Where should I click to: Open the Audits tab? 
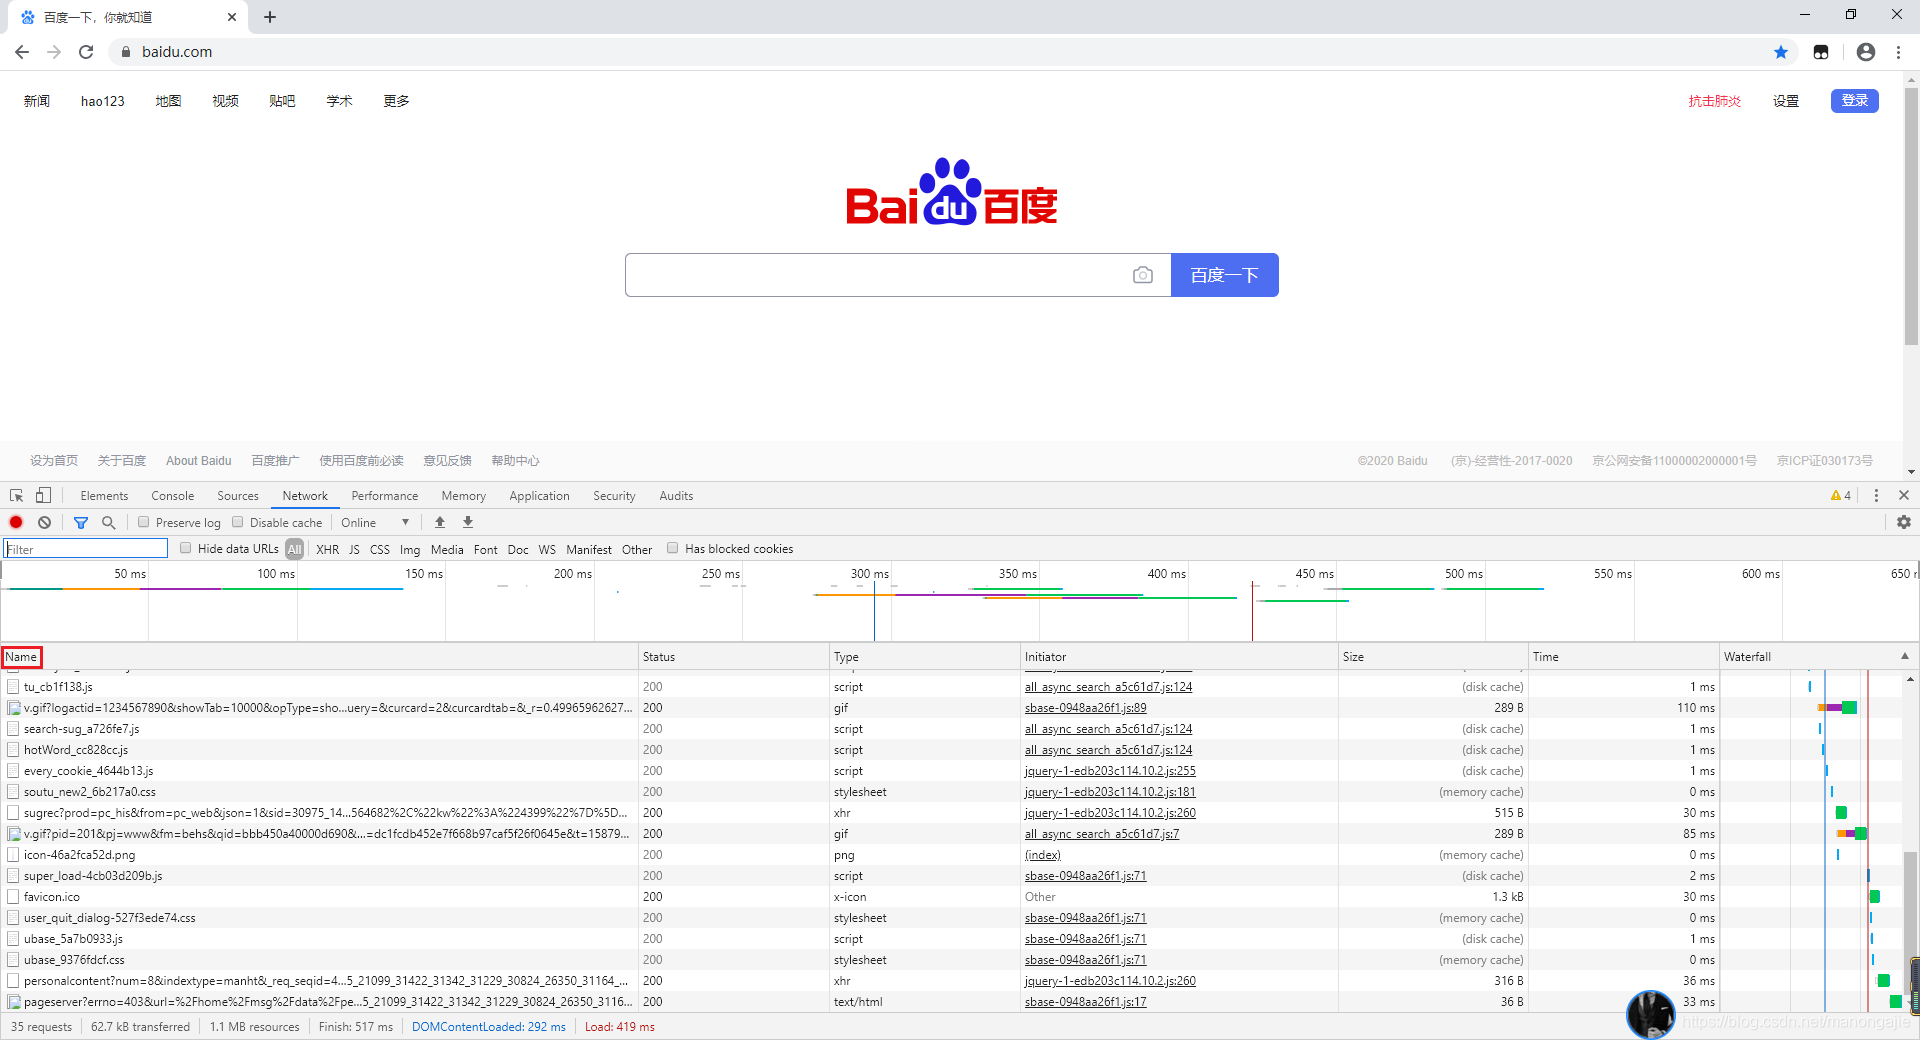click(x=676, y=496)
